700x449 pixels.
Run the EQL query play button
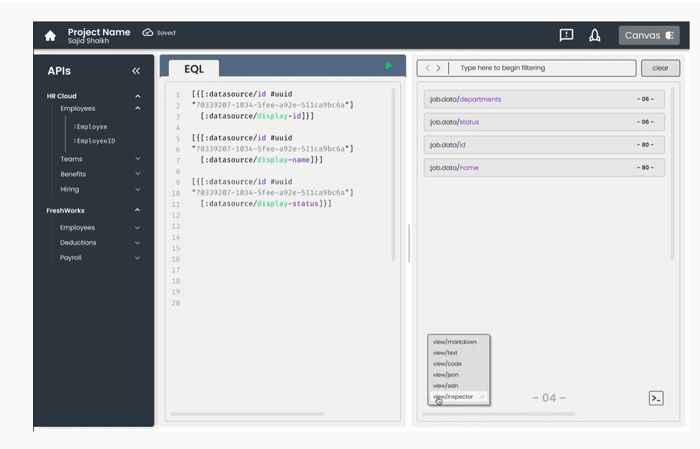(x=388, y=66)
